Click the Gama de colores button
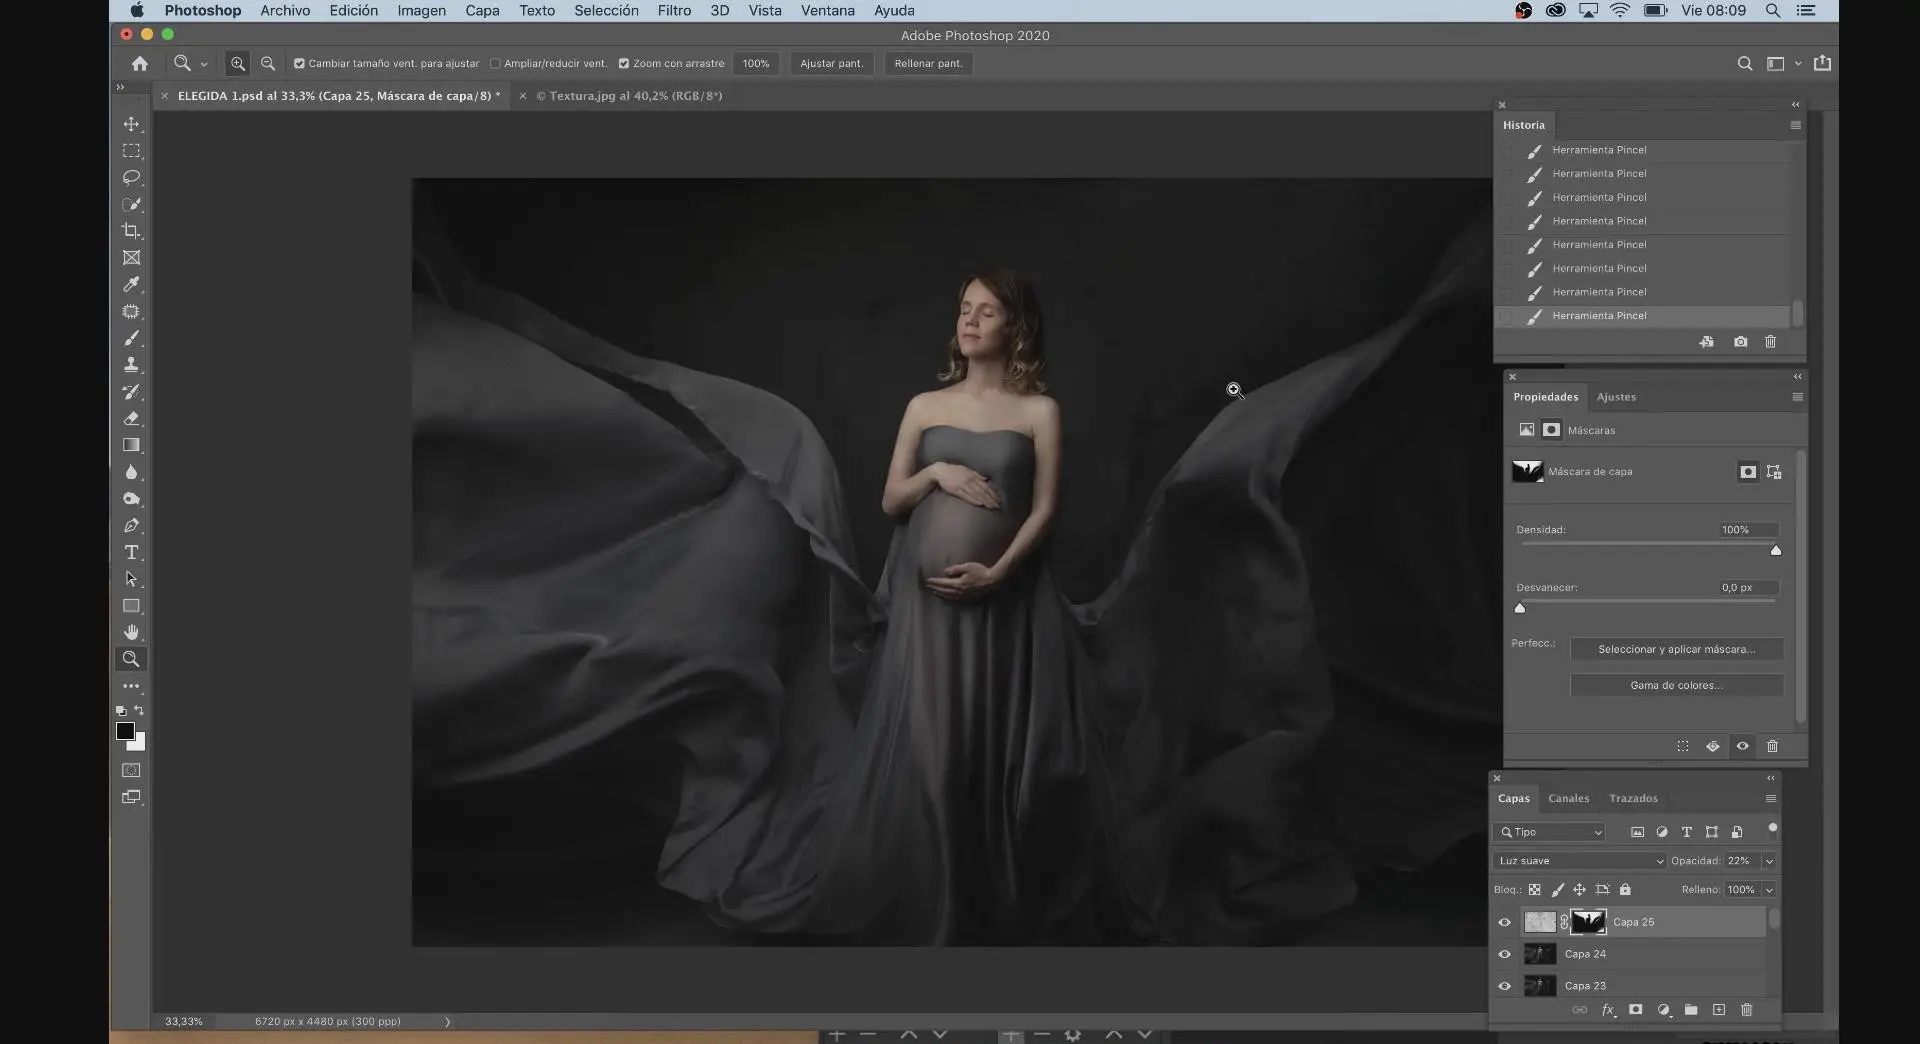The width and height of the screenshot is (1920, 1044). click(x=1676, y=685)
